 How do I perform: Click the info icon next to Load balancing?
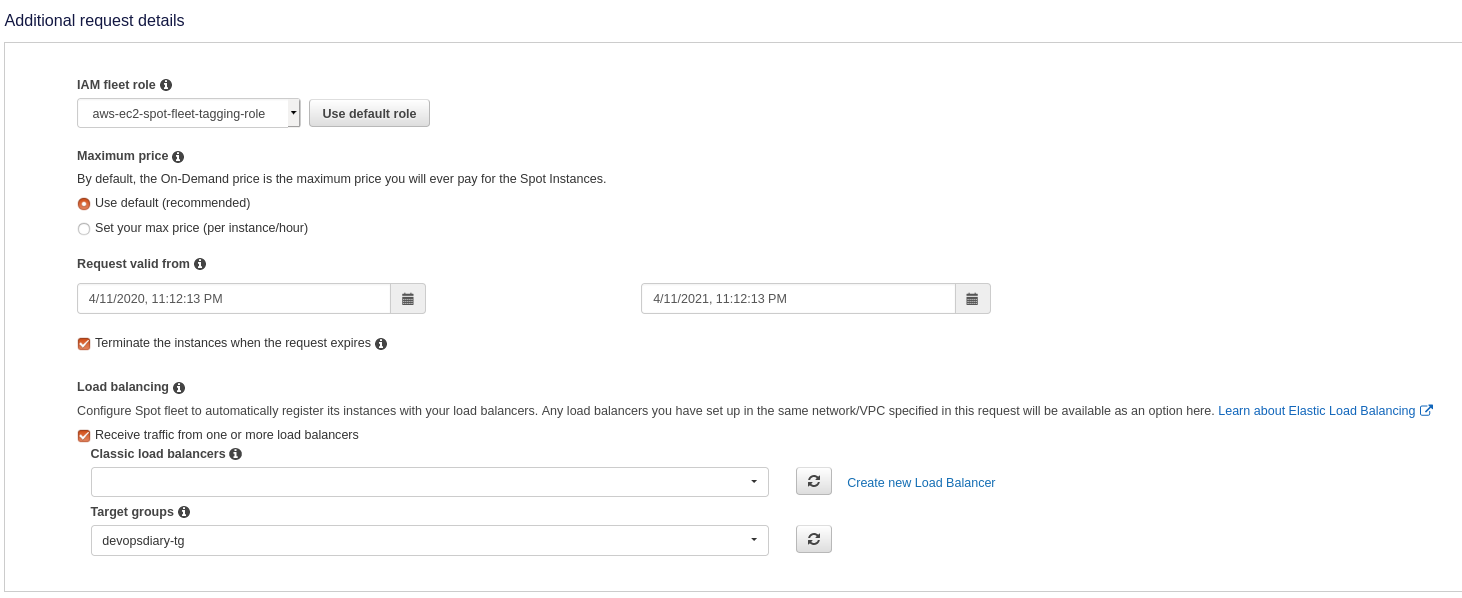179,388
